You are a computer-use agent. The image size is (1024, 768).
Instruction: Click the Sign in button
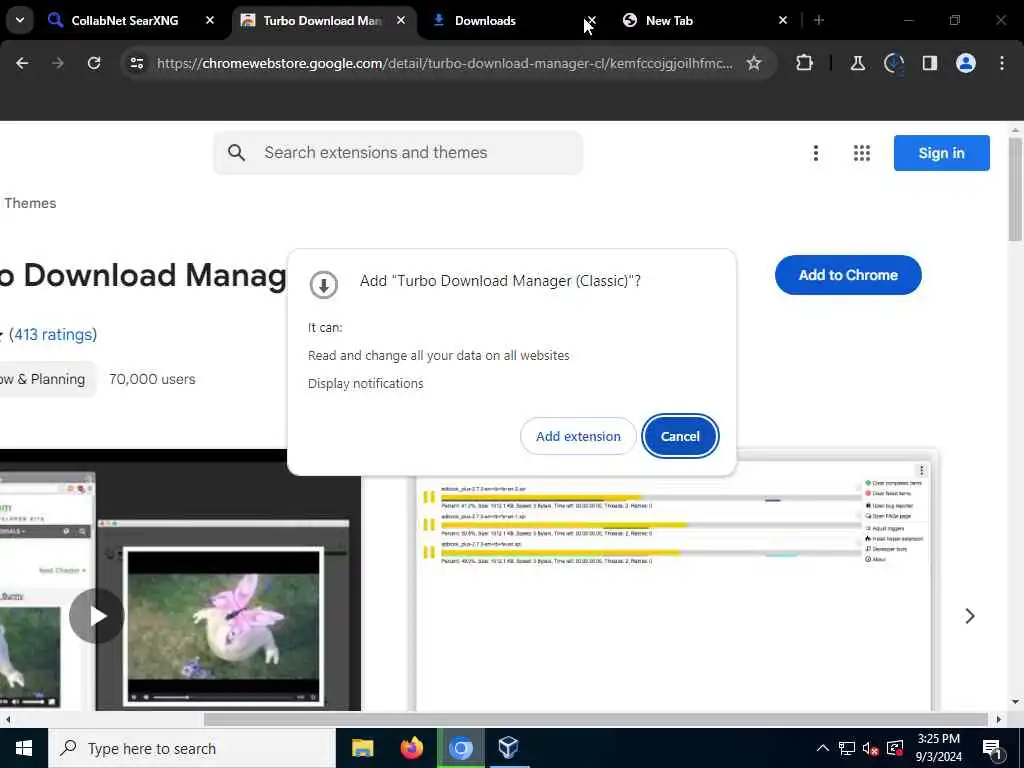coord(941,153)
